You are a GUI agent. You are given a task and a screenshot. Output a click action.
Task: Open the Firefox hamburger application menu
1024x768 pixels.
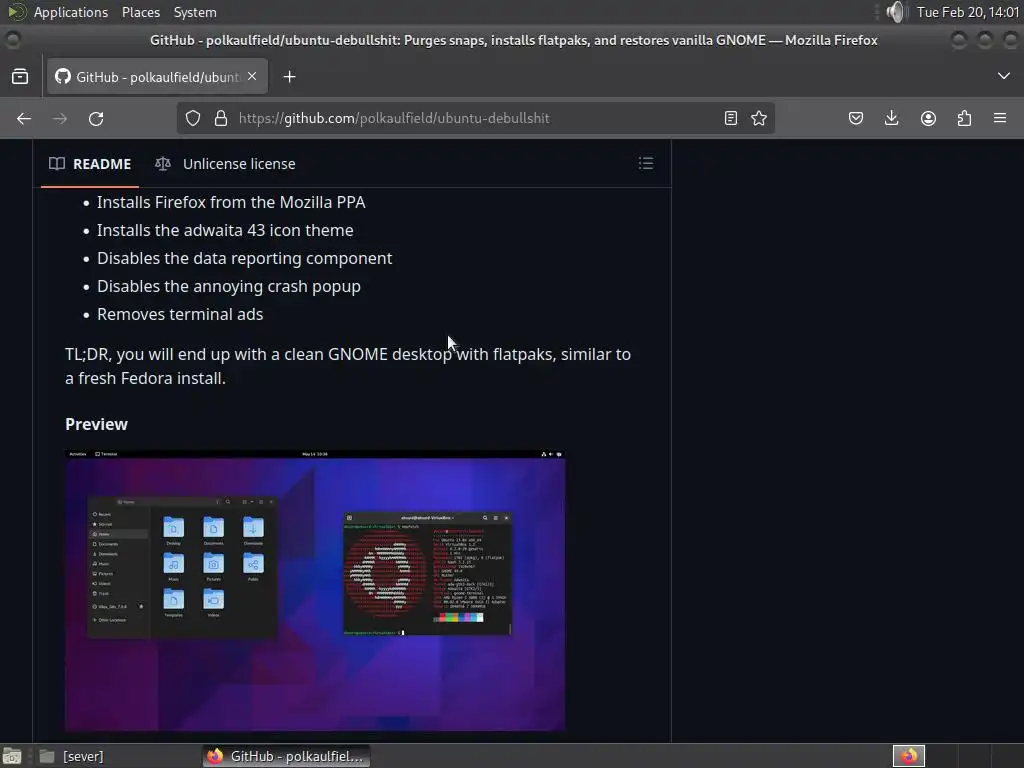(1000, 118)
